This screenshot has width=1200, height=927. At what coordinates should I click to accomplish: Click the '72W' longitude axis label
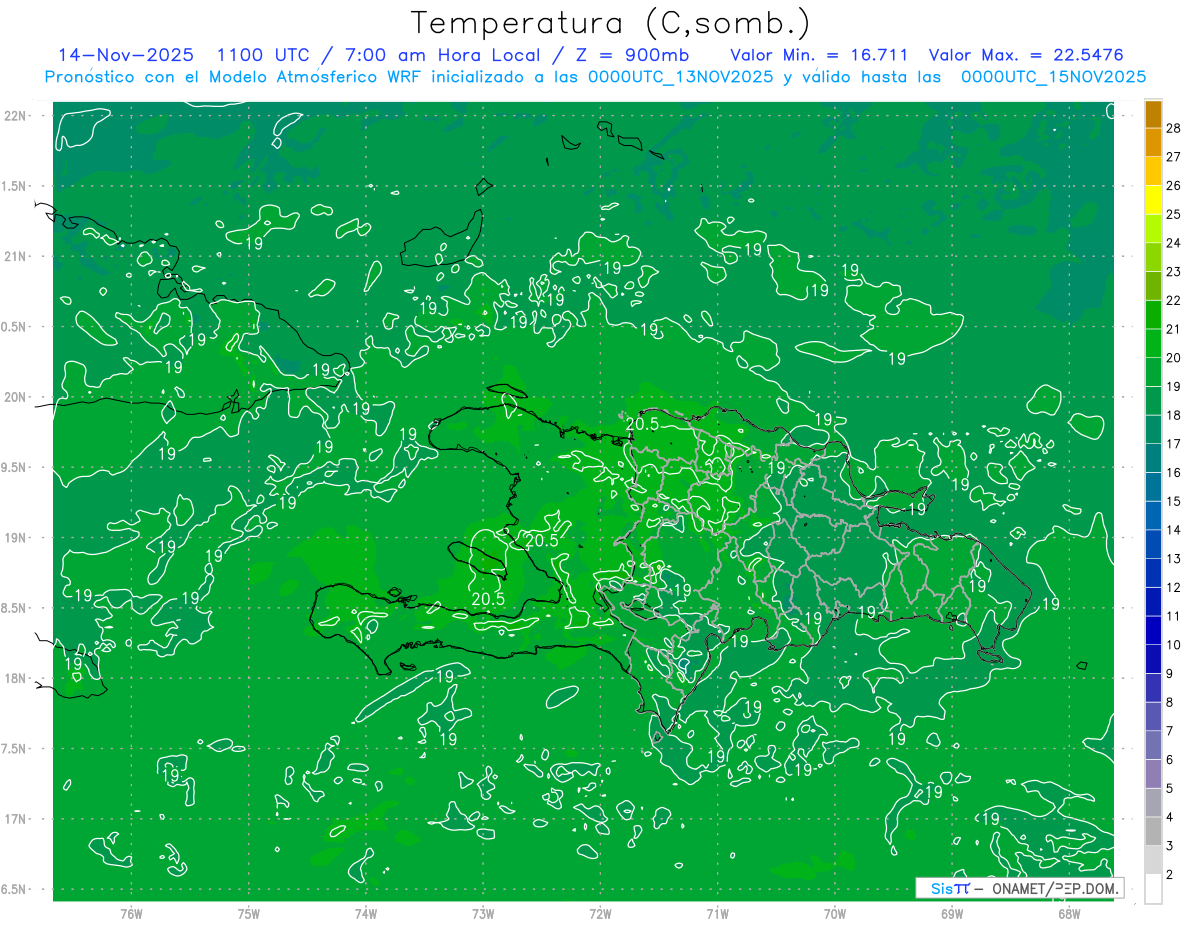600,913
